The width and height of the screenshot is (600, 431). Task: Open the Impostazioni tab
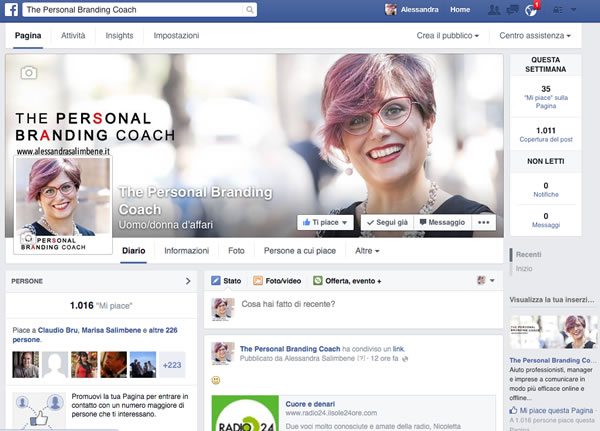pyautogui.click(x=176, y=36)
